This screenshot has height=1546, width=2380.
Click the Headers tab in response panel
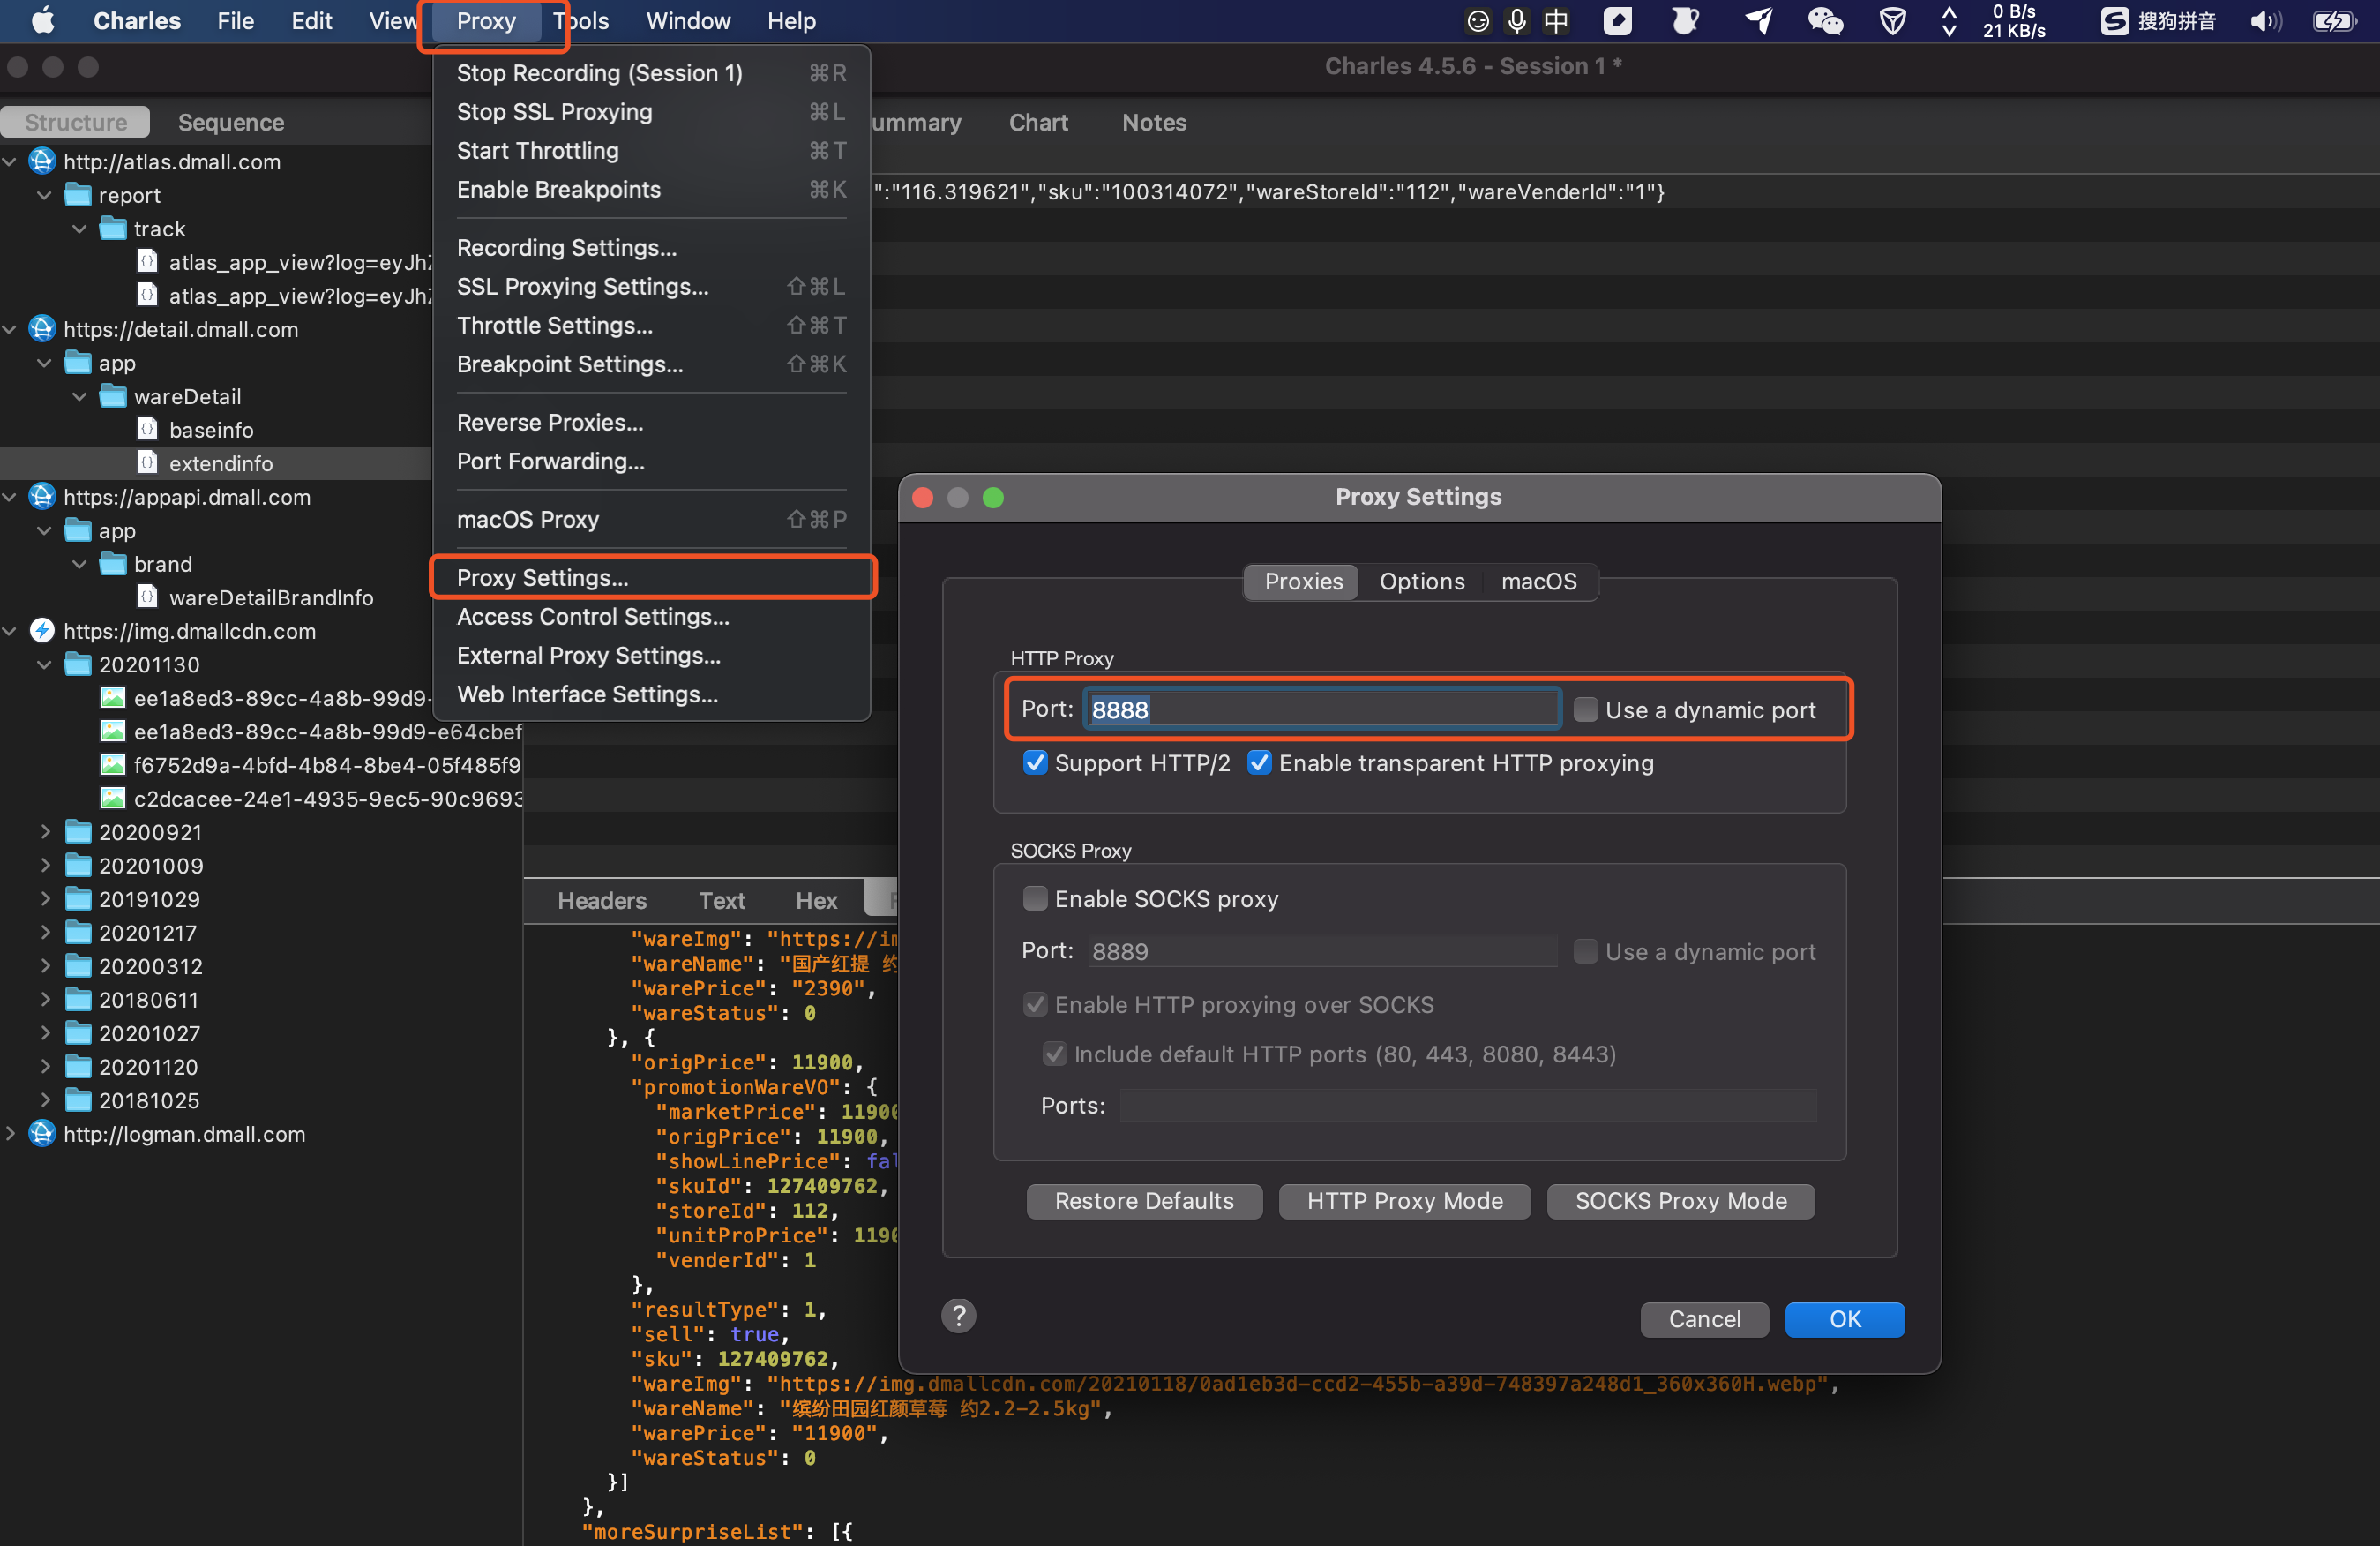pos(602,899)
